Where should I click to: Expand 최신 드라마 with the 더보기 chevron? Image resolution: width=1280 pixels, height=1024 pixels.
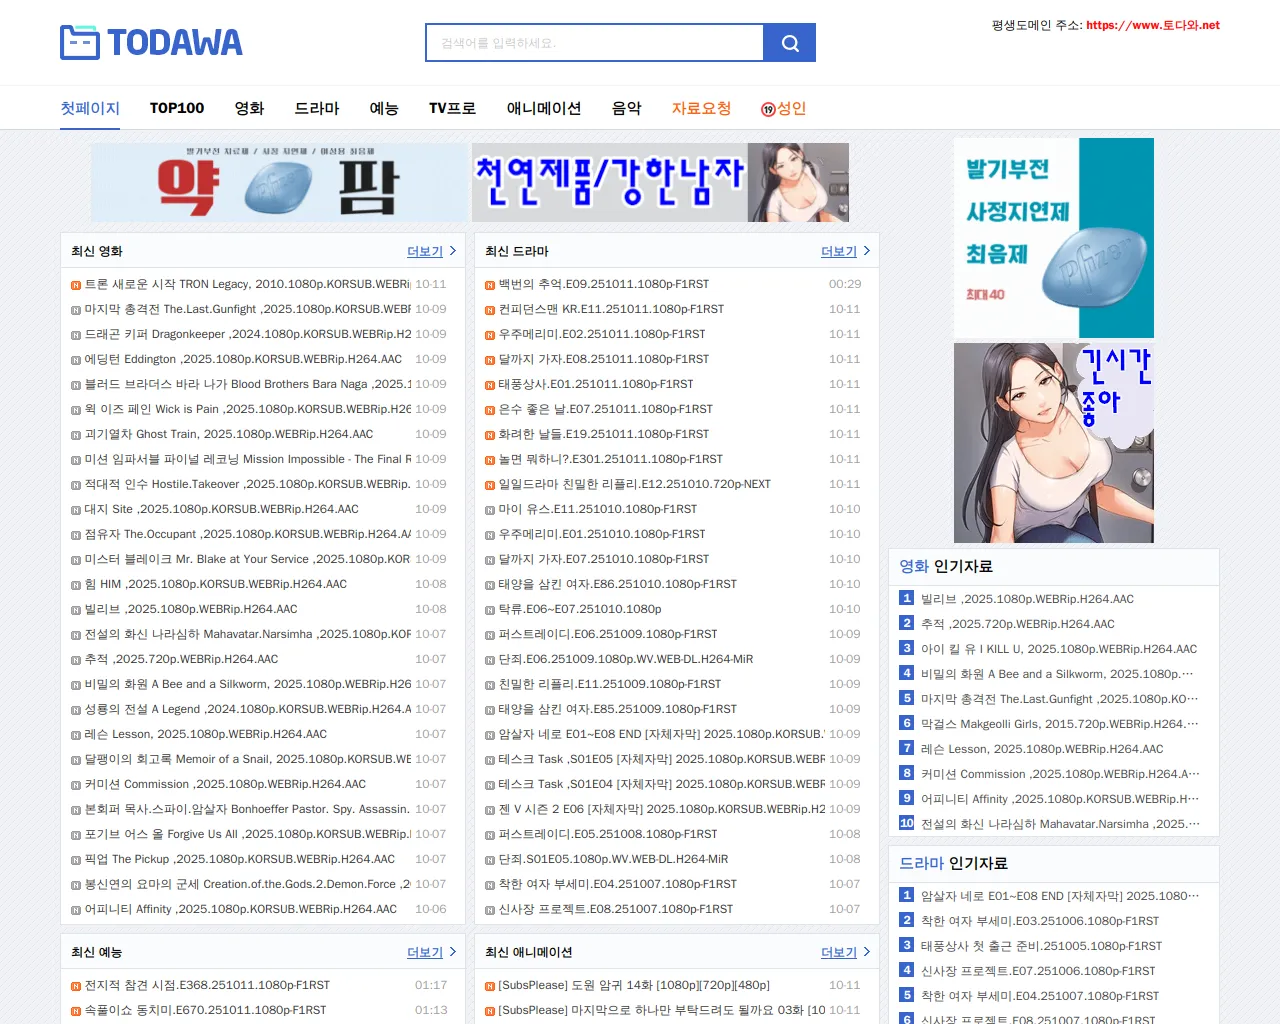coord(866,251)
